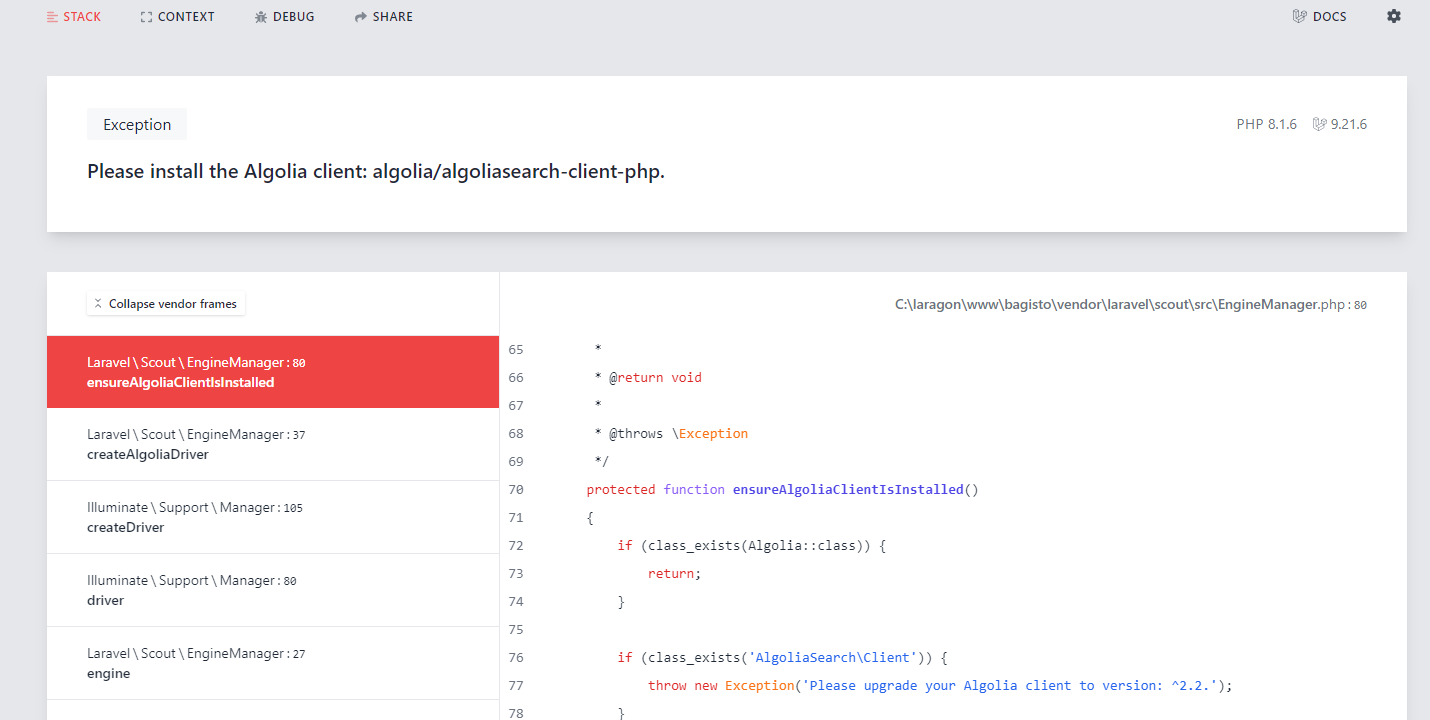
Task: Click the Laravel logo beside DOCS
Action: [x=1299, y=17]
